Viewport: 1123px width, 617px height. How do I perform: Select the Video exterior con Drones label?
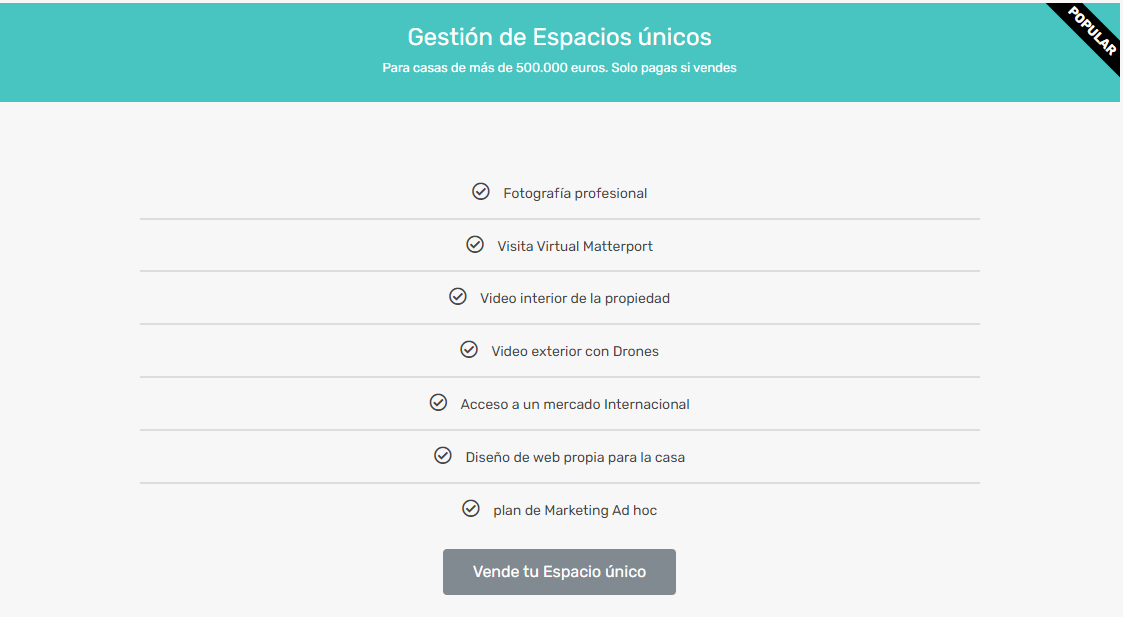pos(575,351)
